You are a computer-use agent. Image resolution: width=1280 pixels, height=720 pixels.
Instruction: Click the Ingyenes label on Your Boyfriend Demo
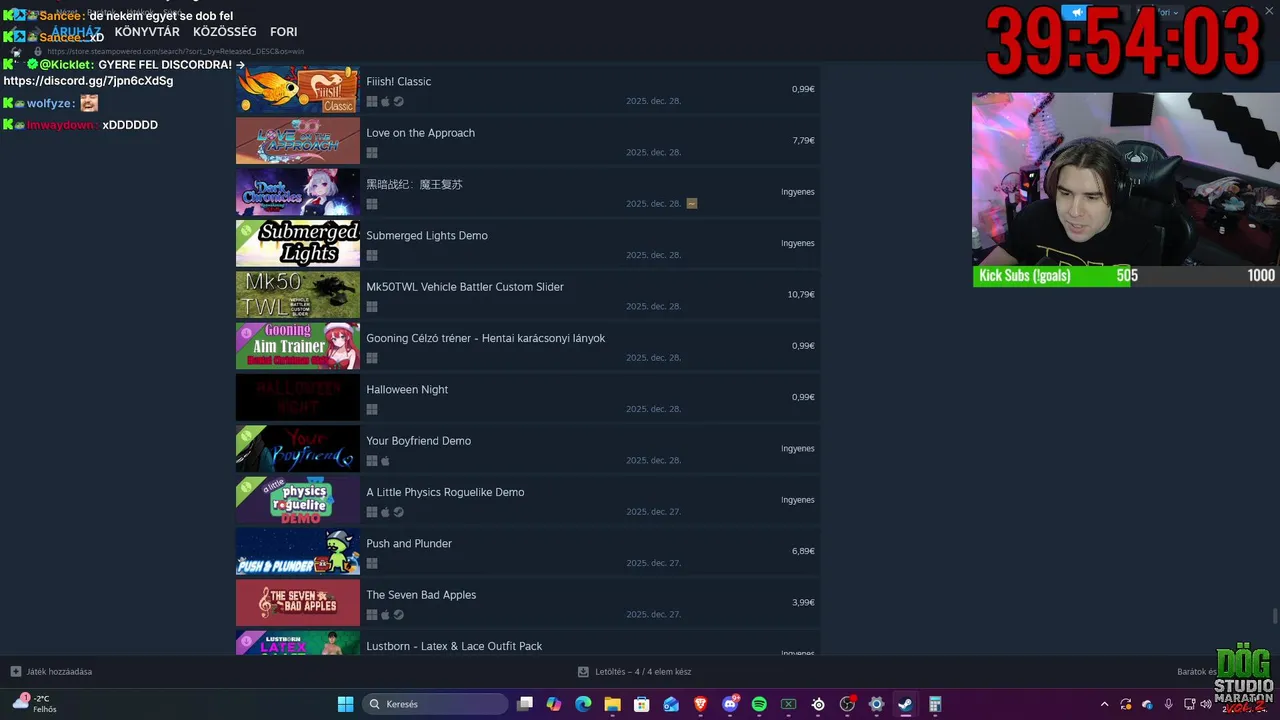(798, 449)
